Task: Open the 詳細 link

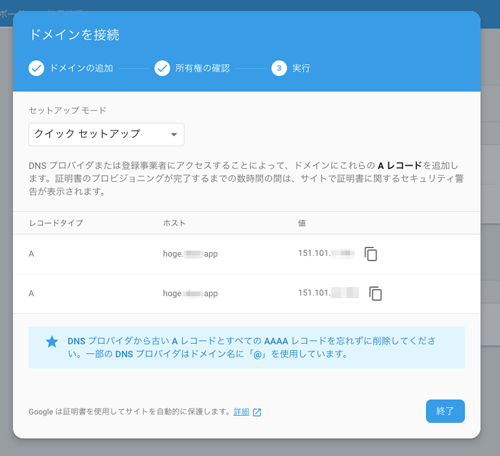Action: (241, 412)
